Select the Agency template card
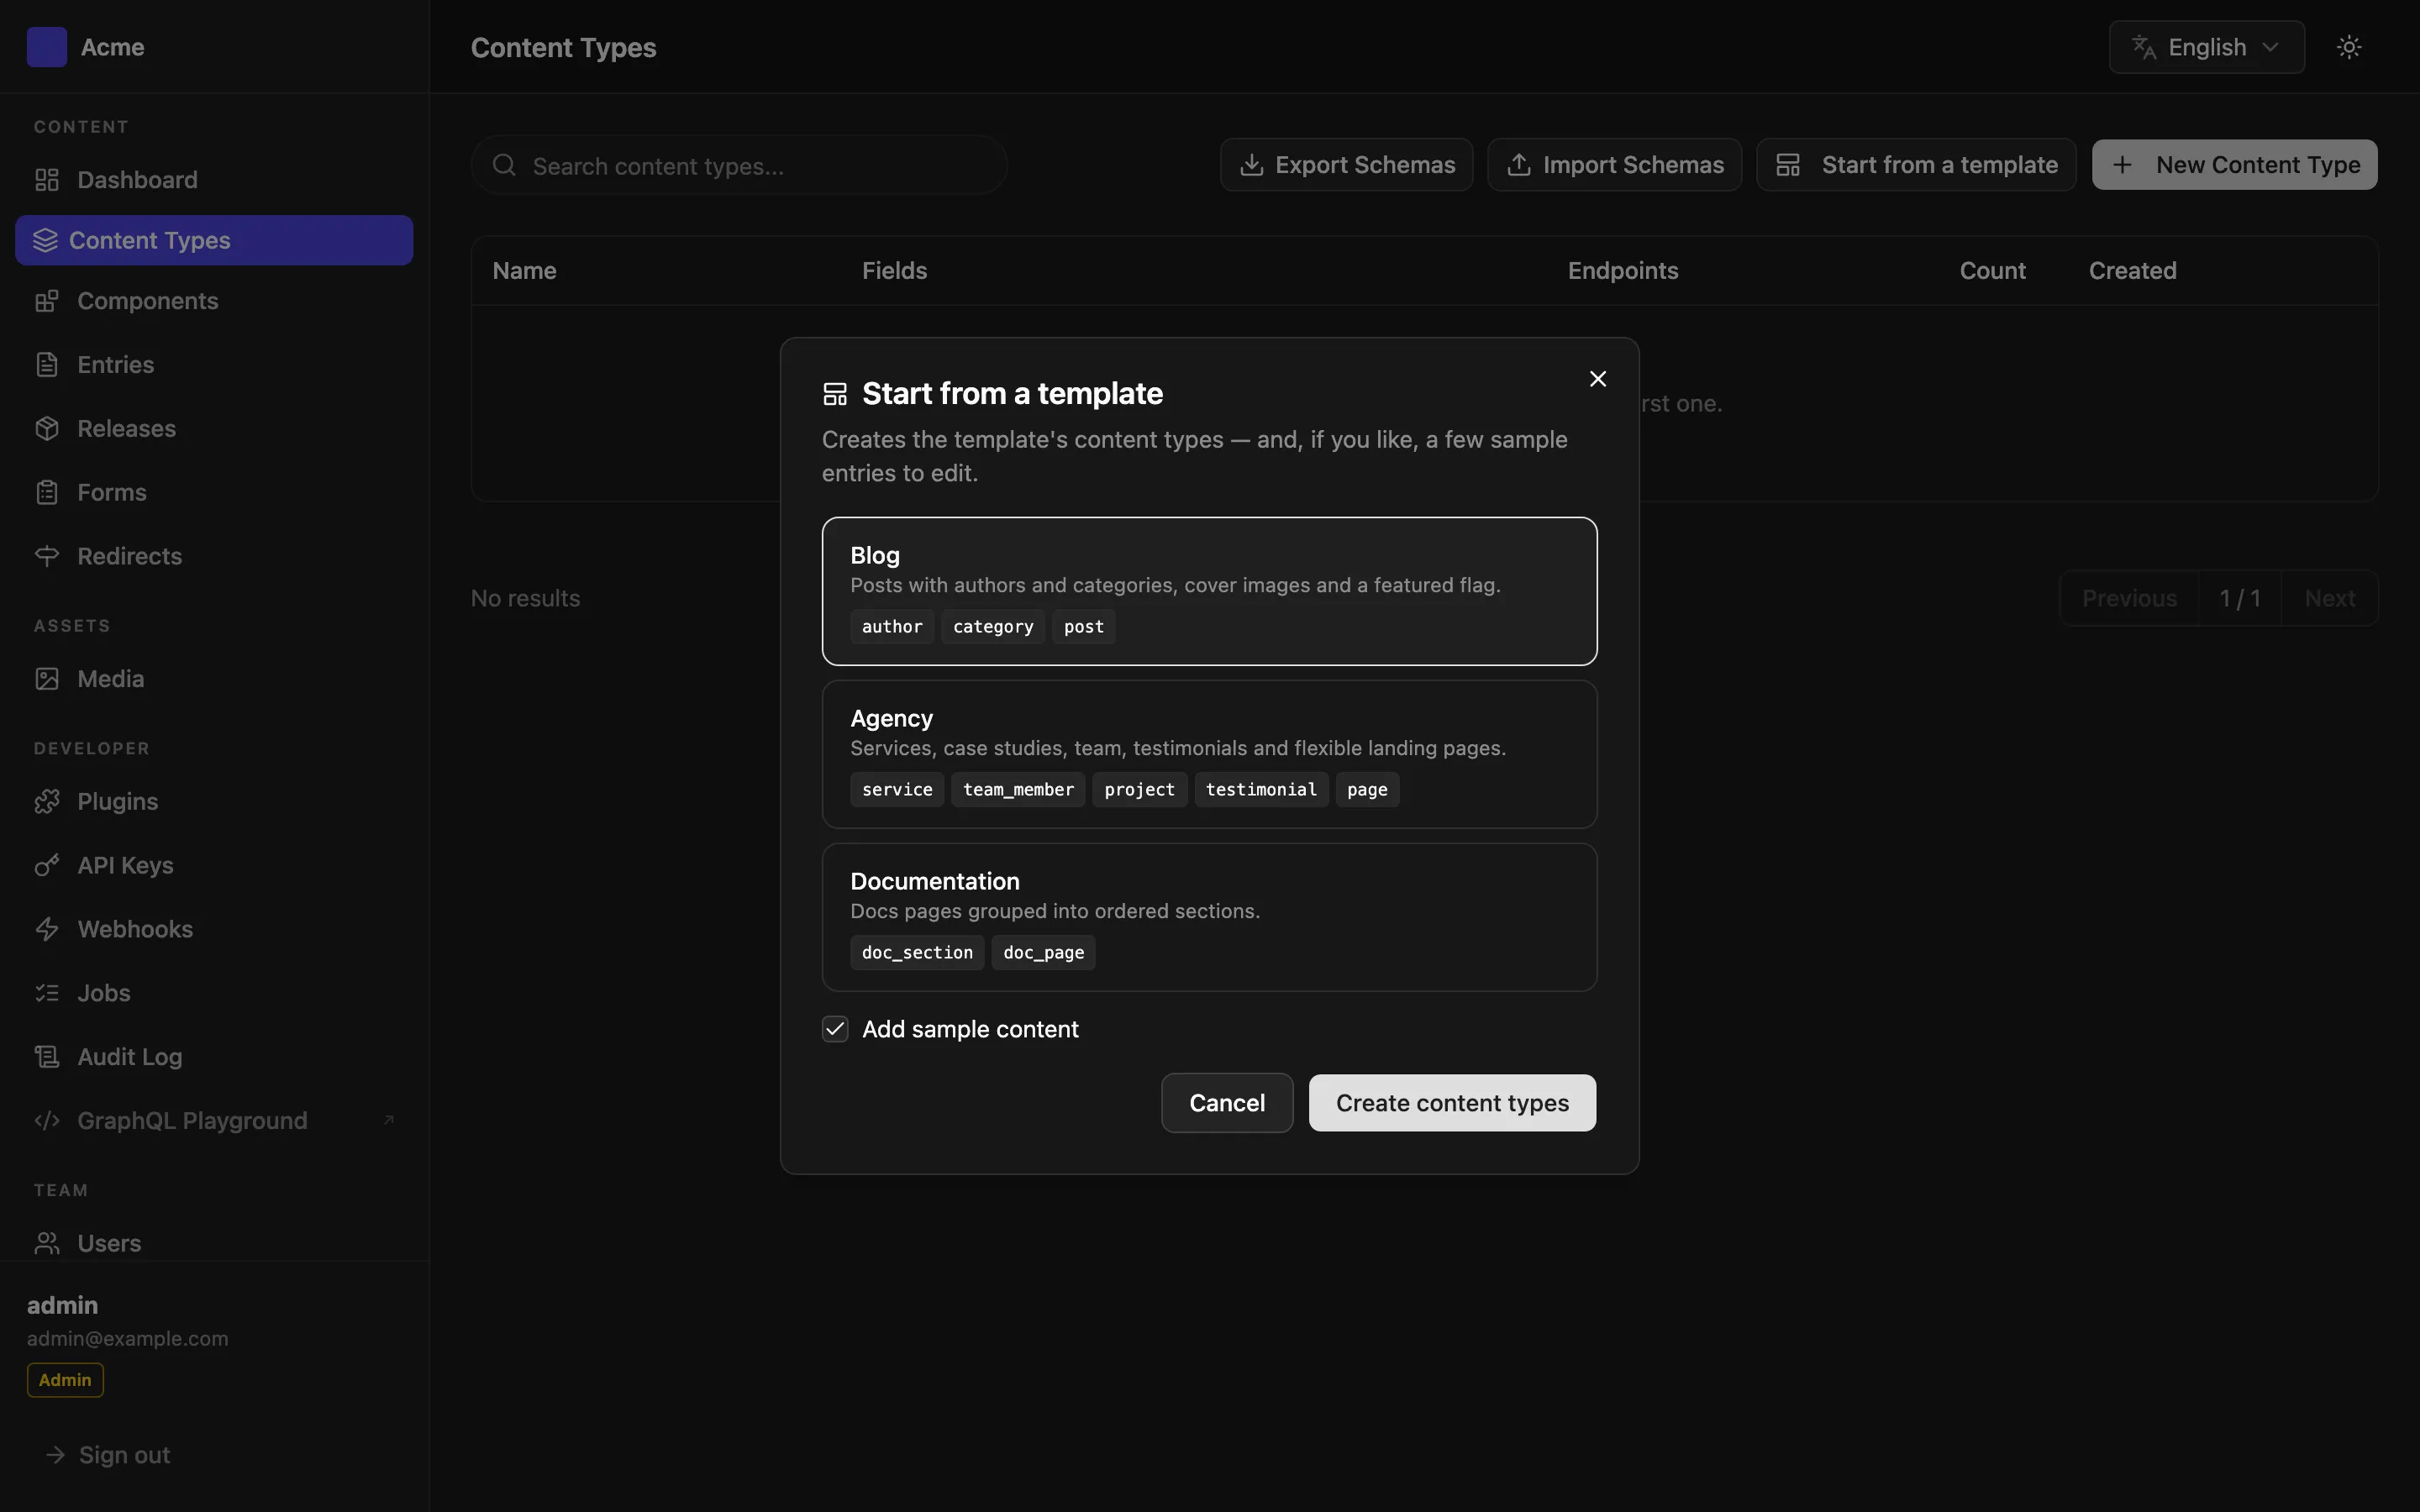2420x1512 pixels. point(1209,754)
